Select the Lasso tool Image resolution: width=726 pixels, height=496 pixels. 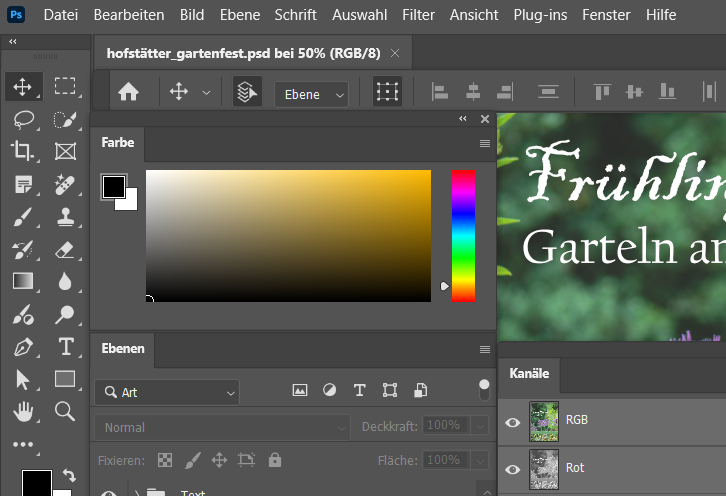coord(22,119)
